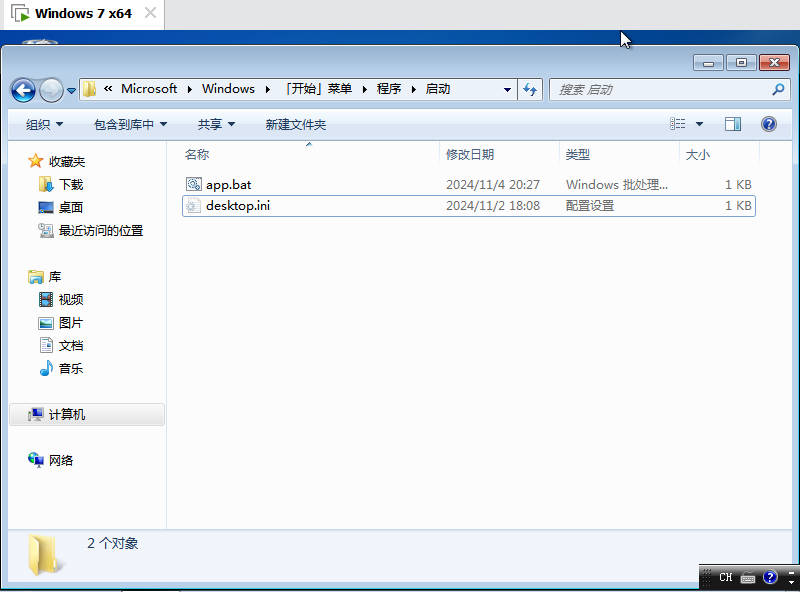This screenshot has width=800, height=592.
Task: Select Microsoft in the address path
Action: coord(149,89)
